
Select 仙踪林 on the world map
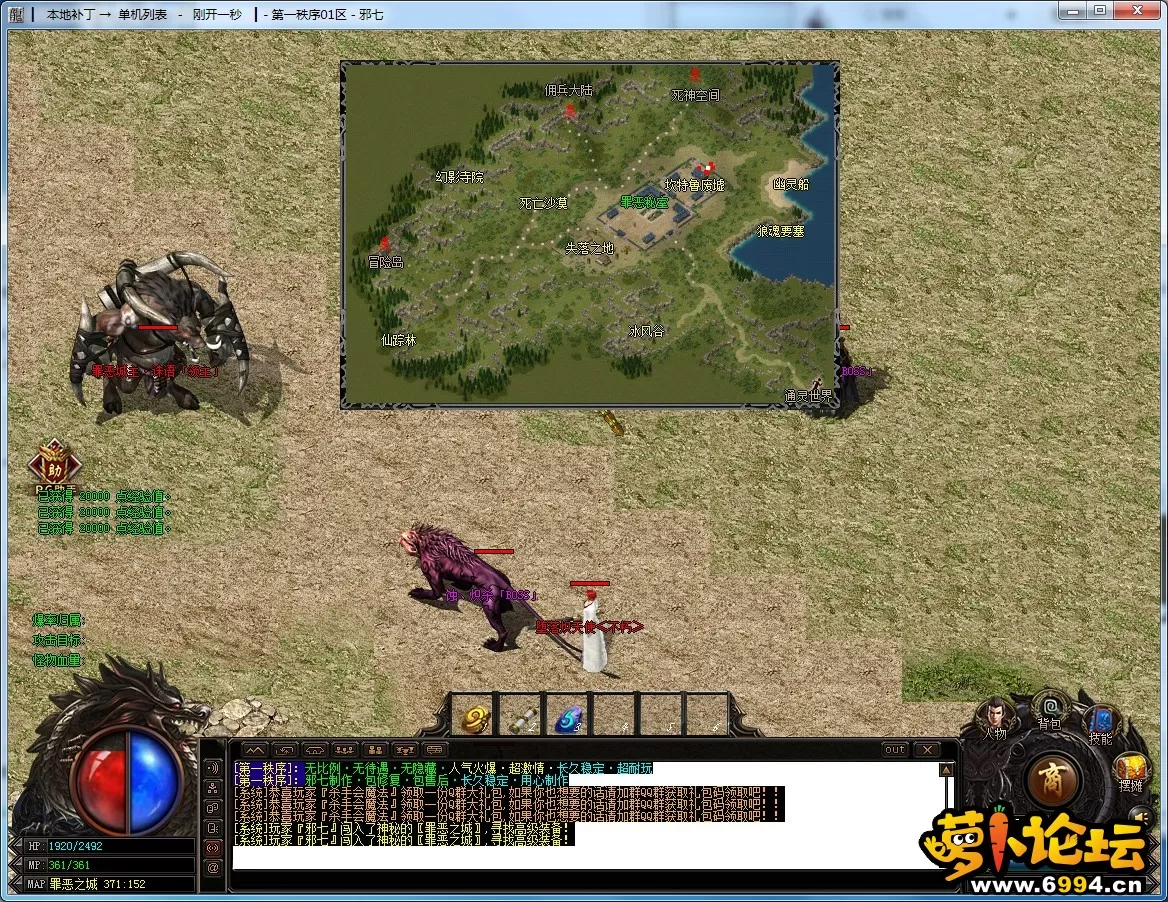pyautogui.click(x=399, y=340)
